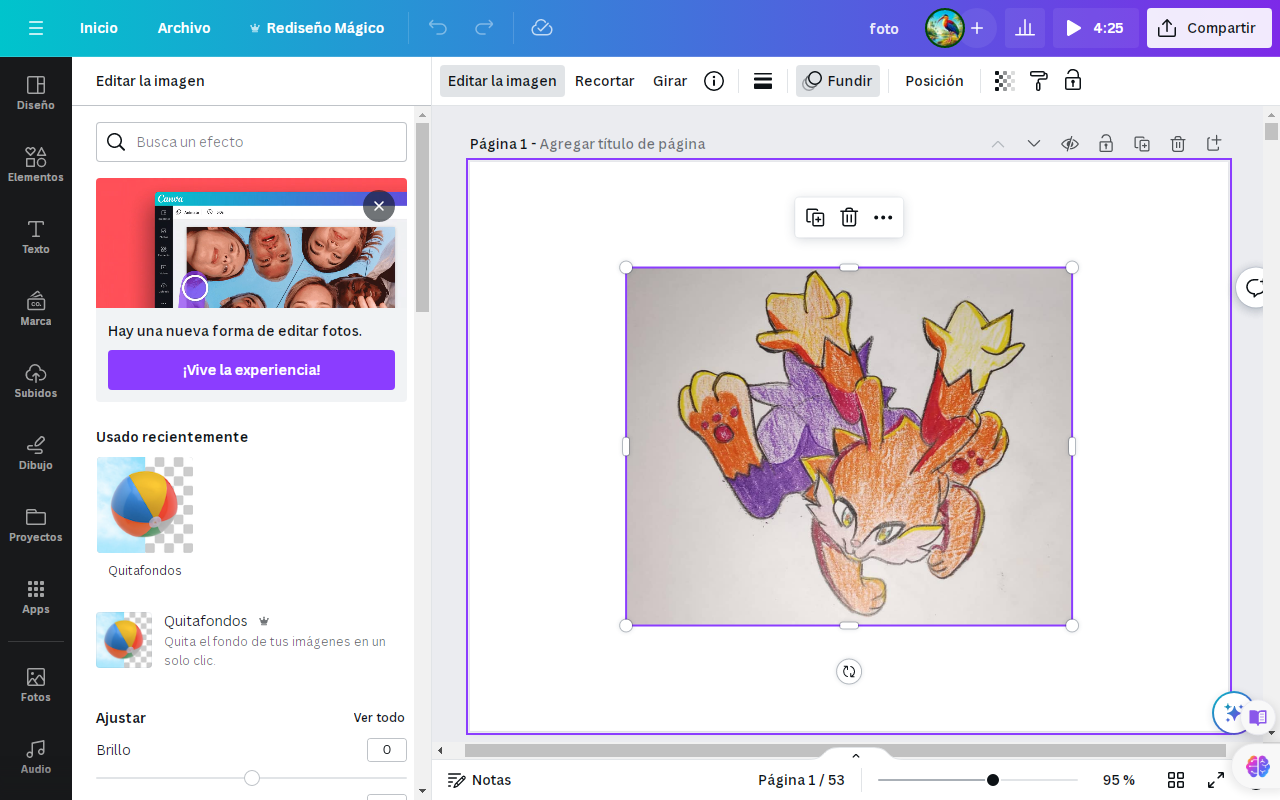This screenshot has width=1280, height=800.
Task: Toggle Fundir blend option
Action: coord(838,81)
